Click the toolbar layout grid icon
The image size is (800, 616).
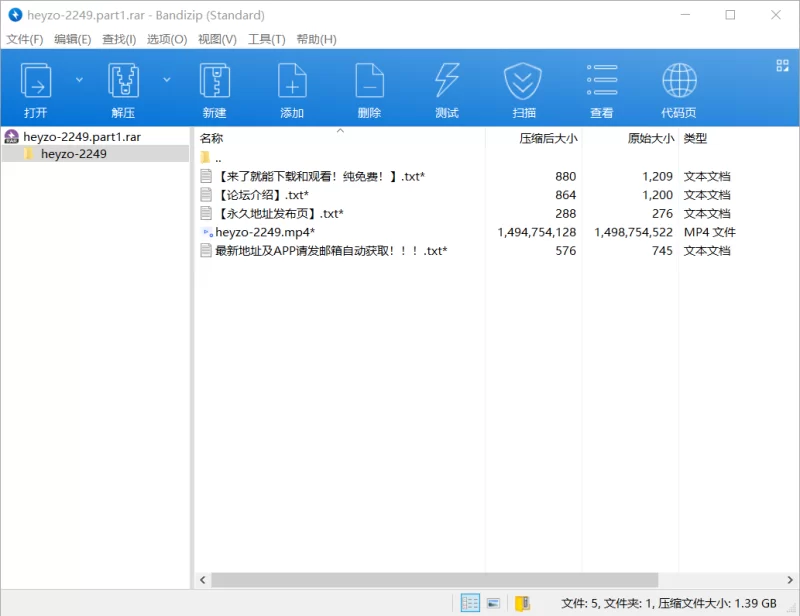[782, 65]
